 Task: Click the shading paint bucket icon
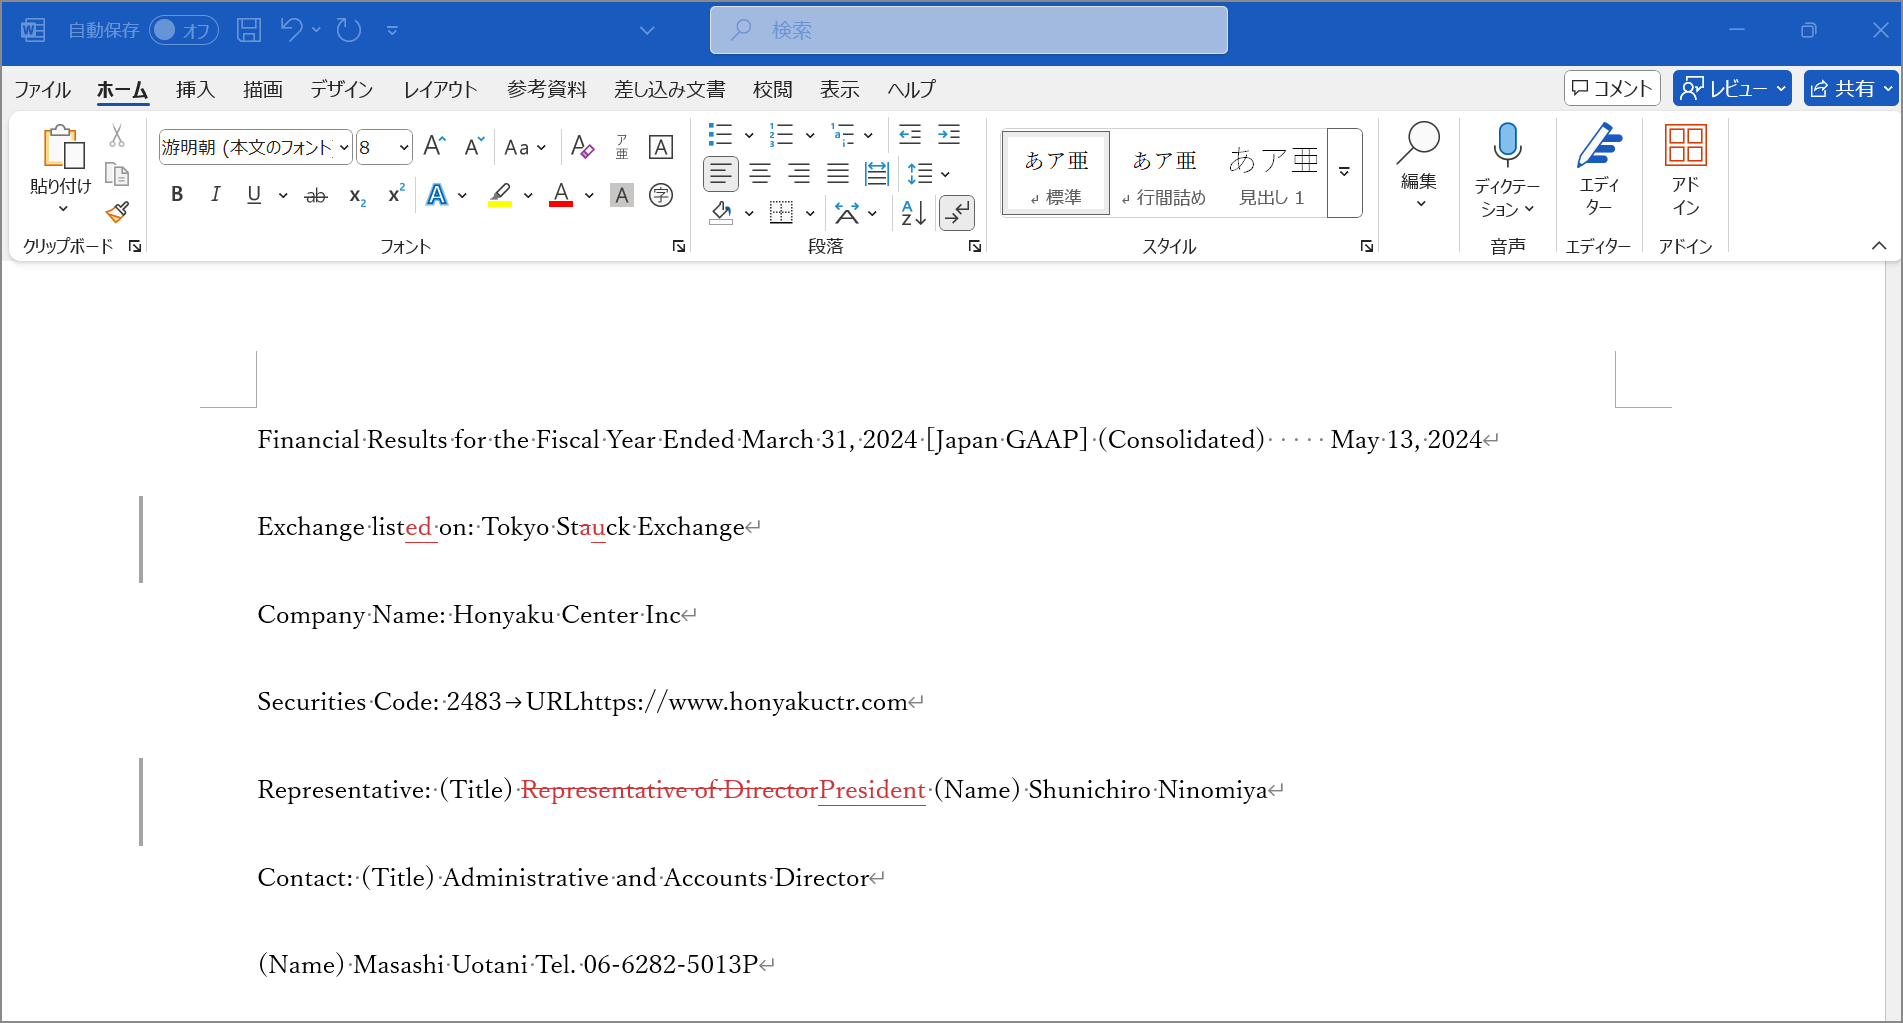click(x=721, y=212)
